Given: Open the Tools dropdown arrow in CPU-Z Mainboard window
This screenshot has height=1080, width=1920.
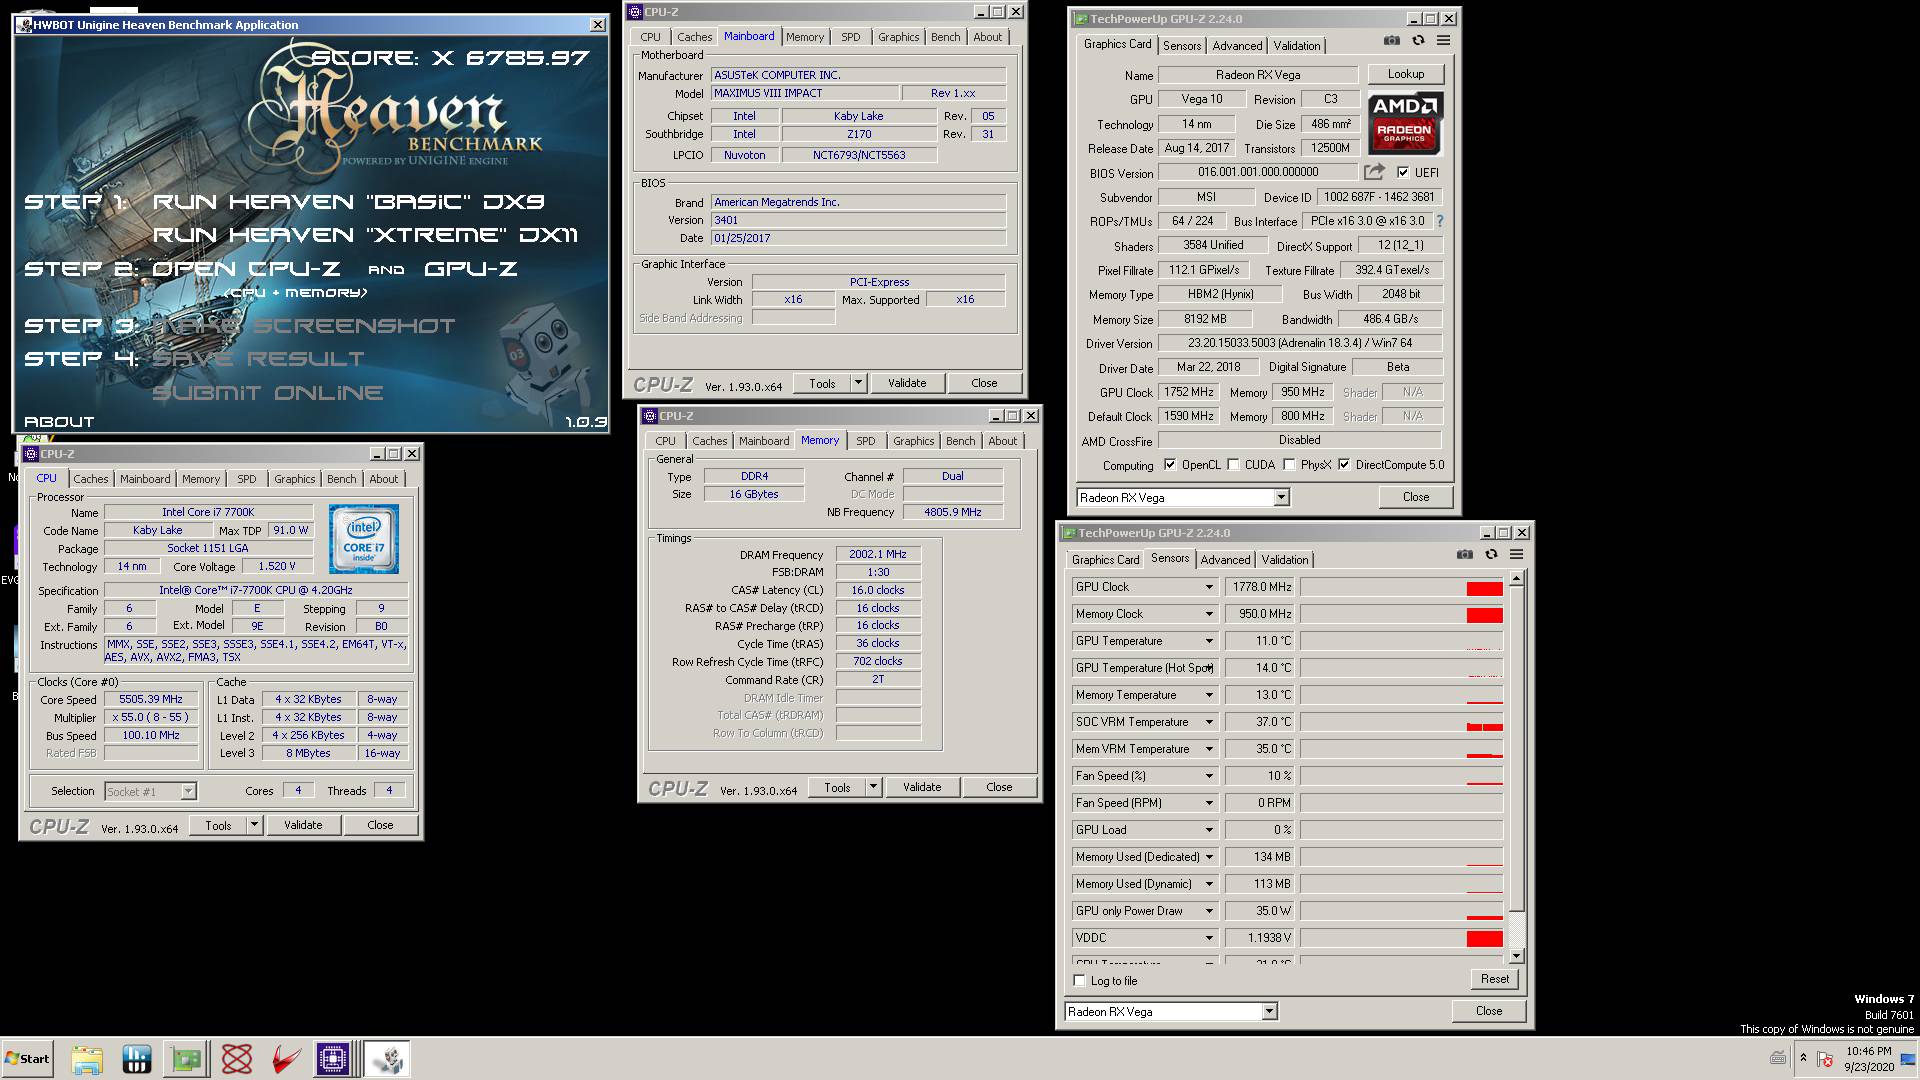Looking at the screenshot, I should (858, 383).
